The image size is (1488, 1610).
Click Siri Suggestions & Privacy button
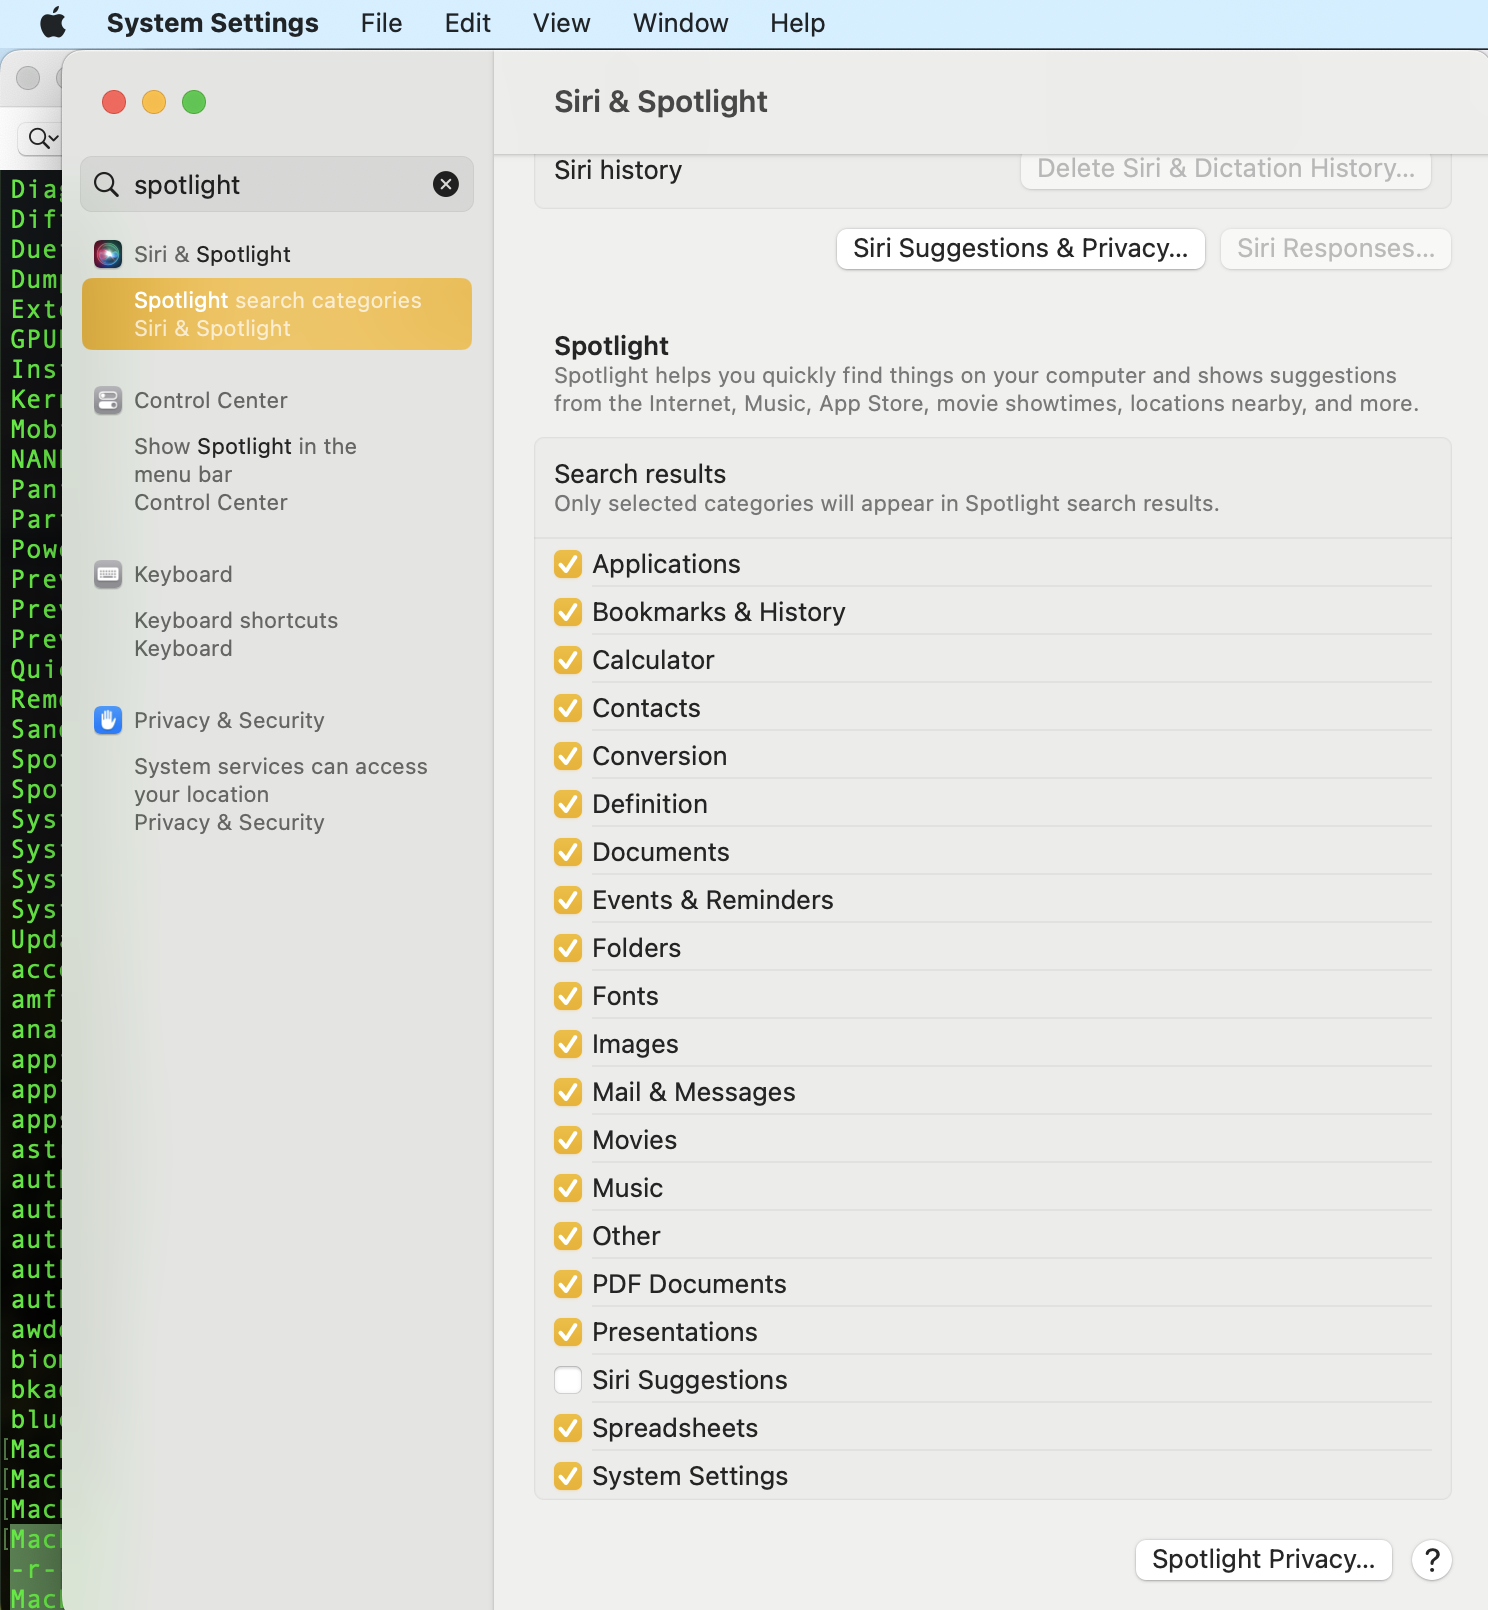coord(1020,248)
